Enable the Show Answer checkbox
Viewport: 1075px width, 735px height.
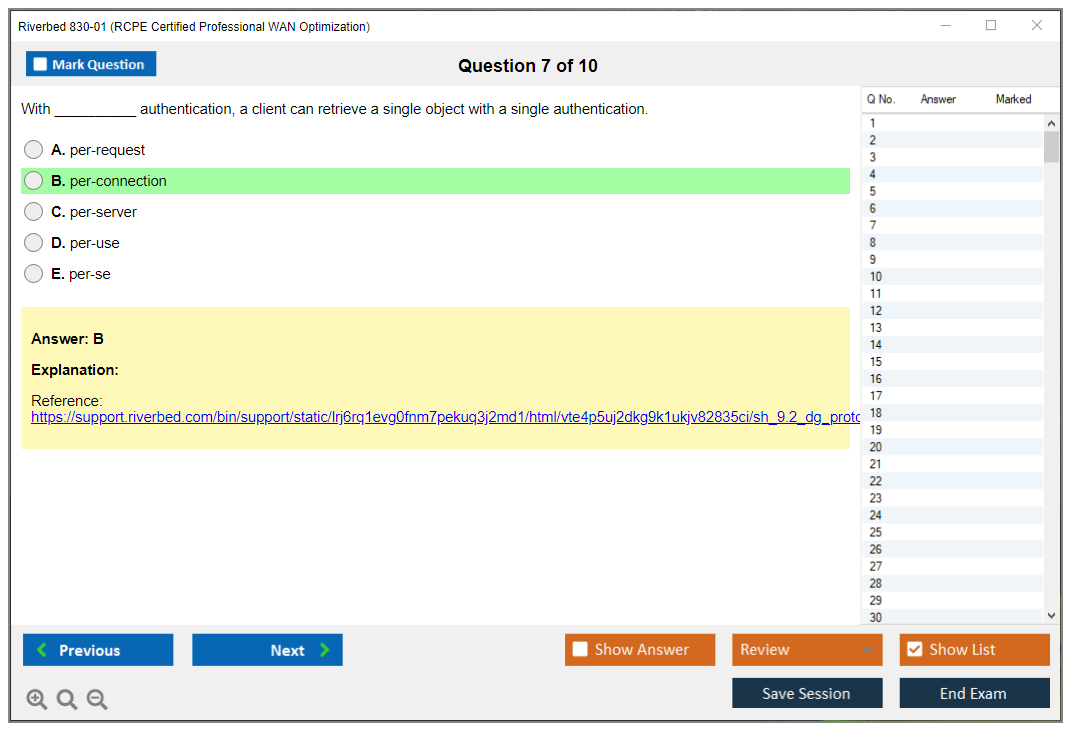(581, 650)
